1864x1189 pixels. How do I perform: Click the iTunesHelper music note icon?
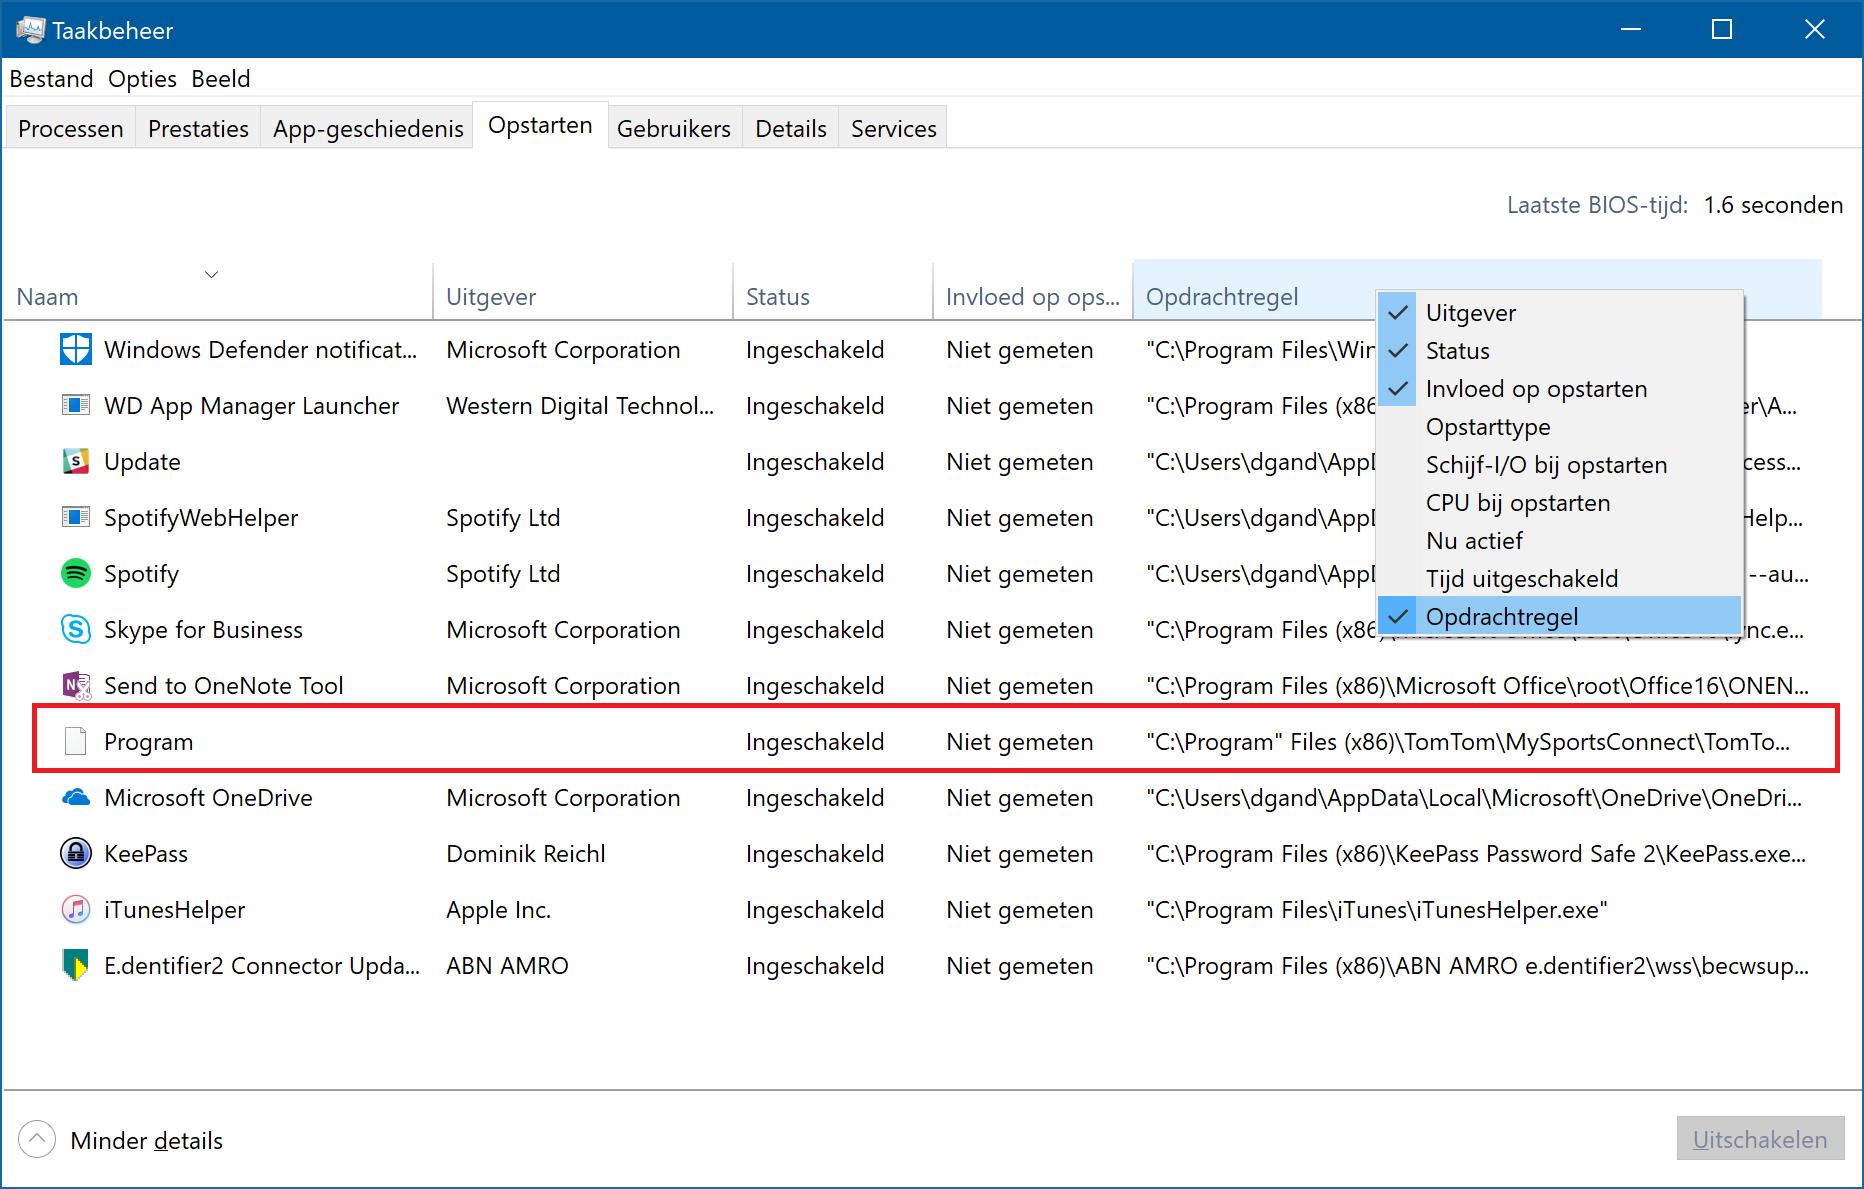coord(76,909)
